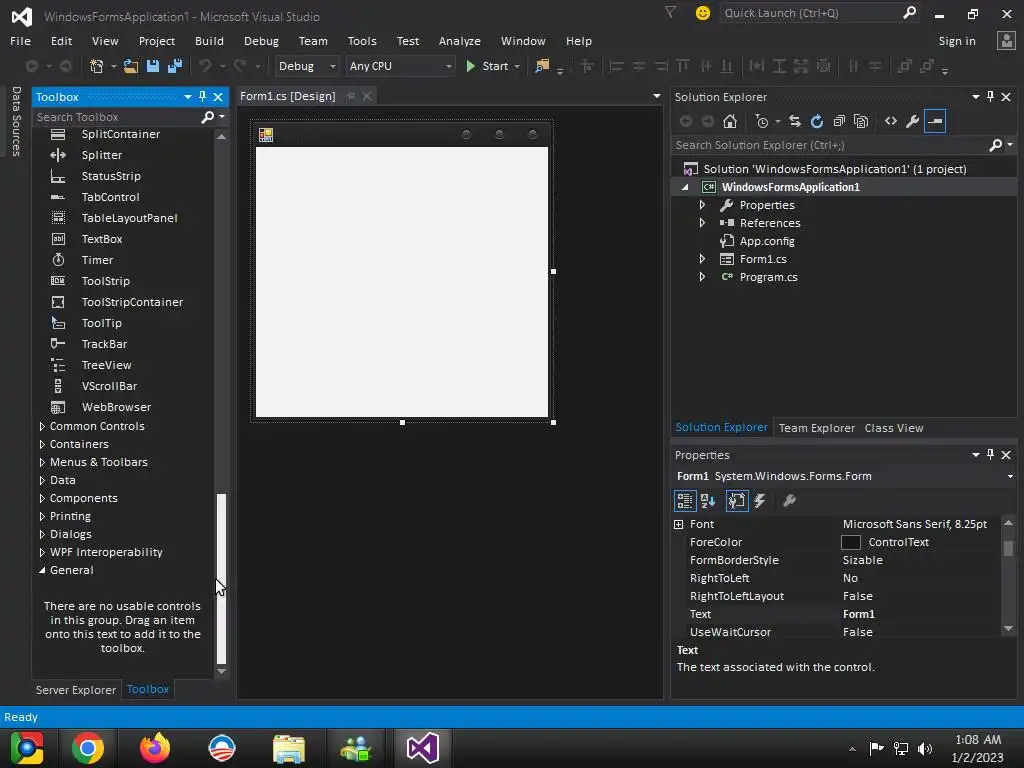The image size is (1024, 768).
Task: Expand the Common Controls toolbox group
Action: click(x=42, y=426)
